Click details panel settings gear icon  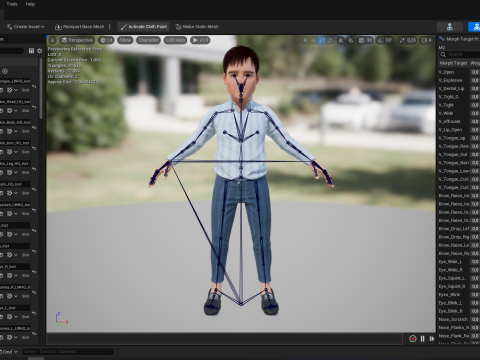click(x=40, y=51)
